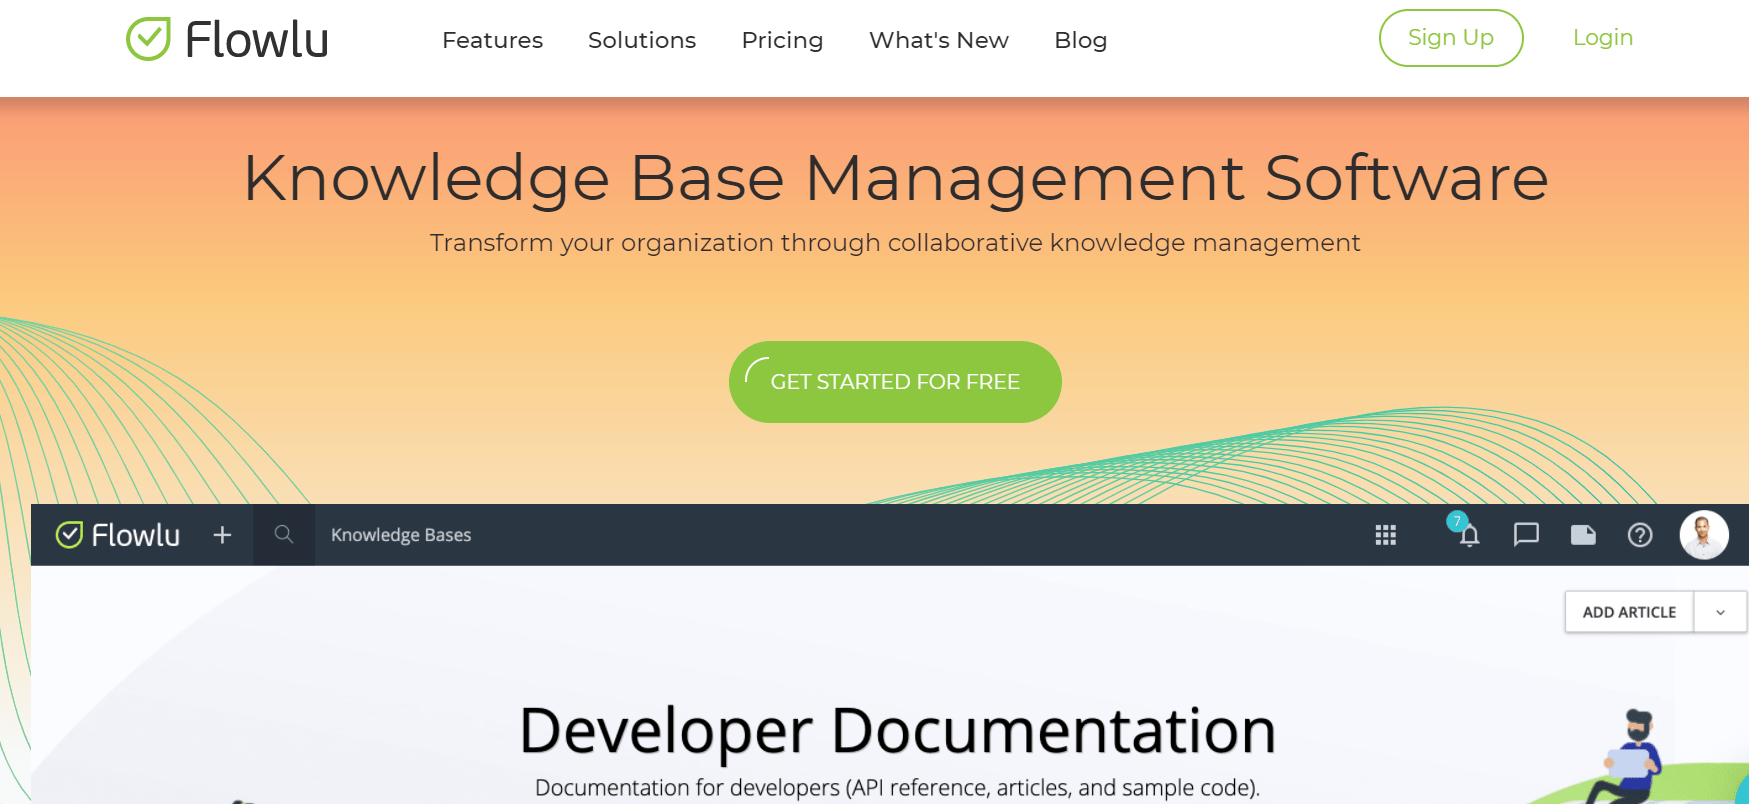Open search with the magnifier icon
The height and width of the screenshot is (804, 1749).
[284, 535]
